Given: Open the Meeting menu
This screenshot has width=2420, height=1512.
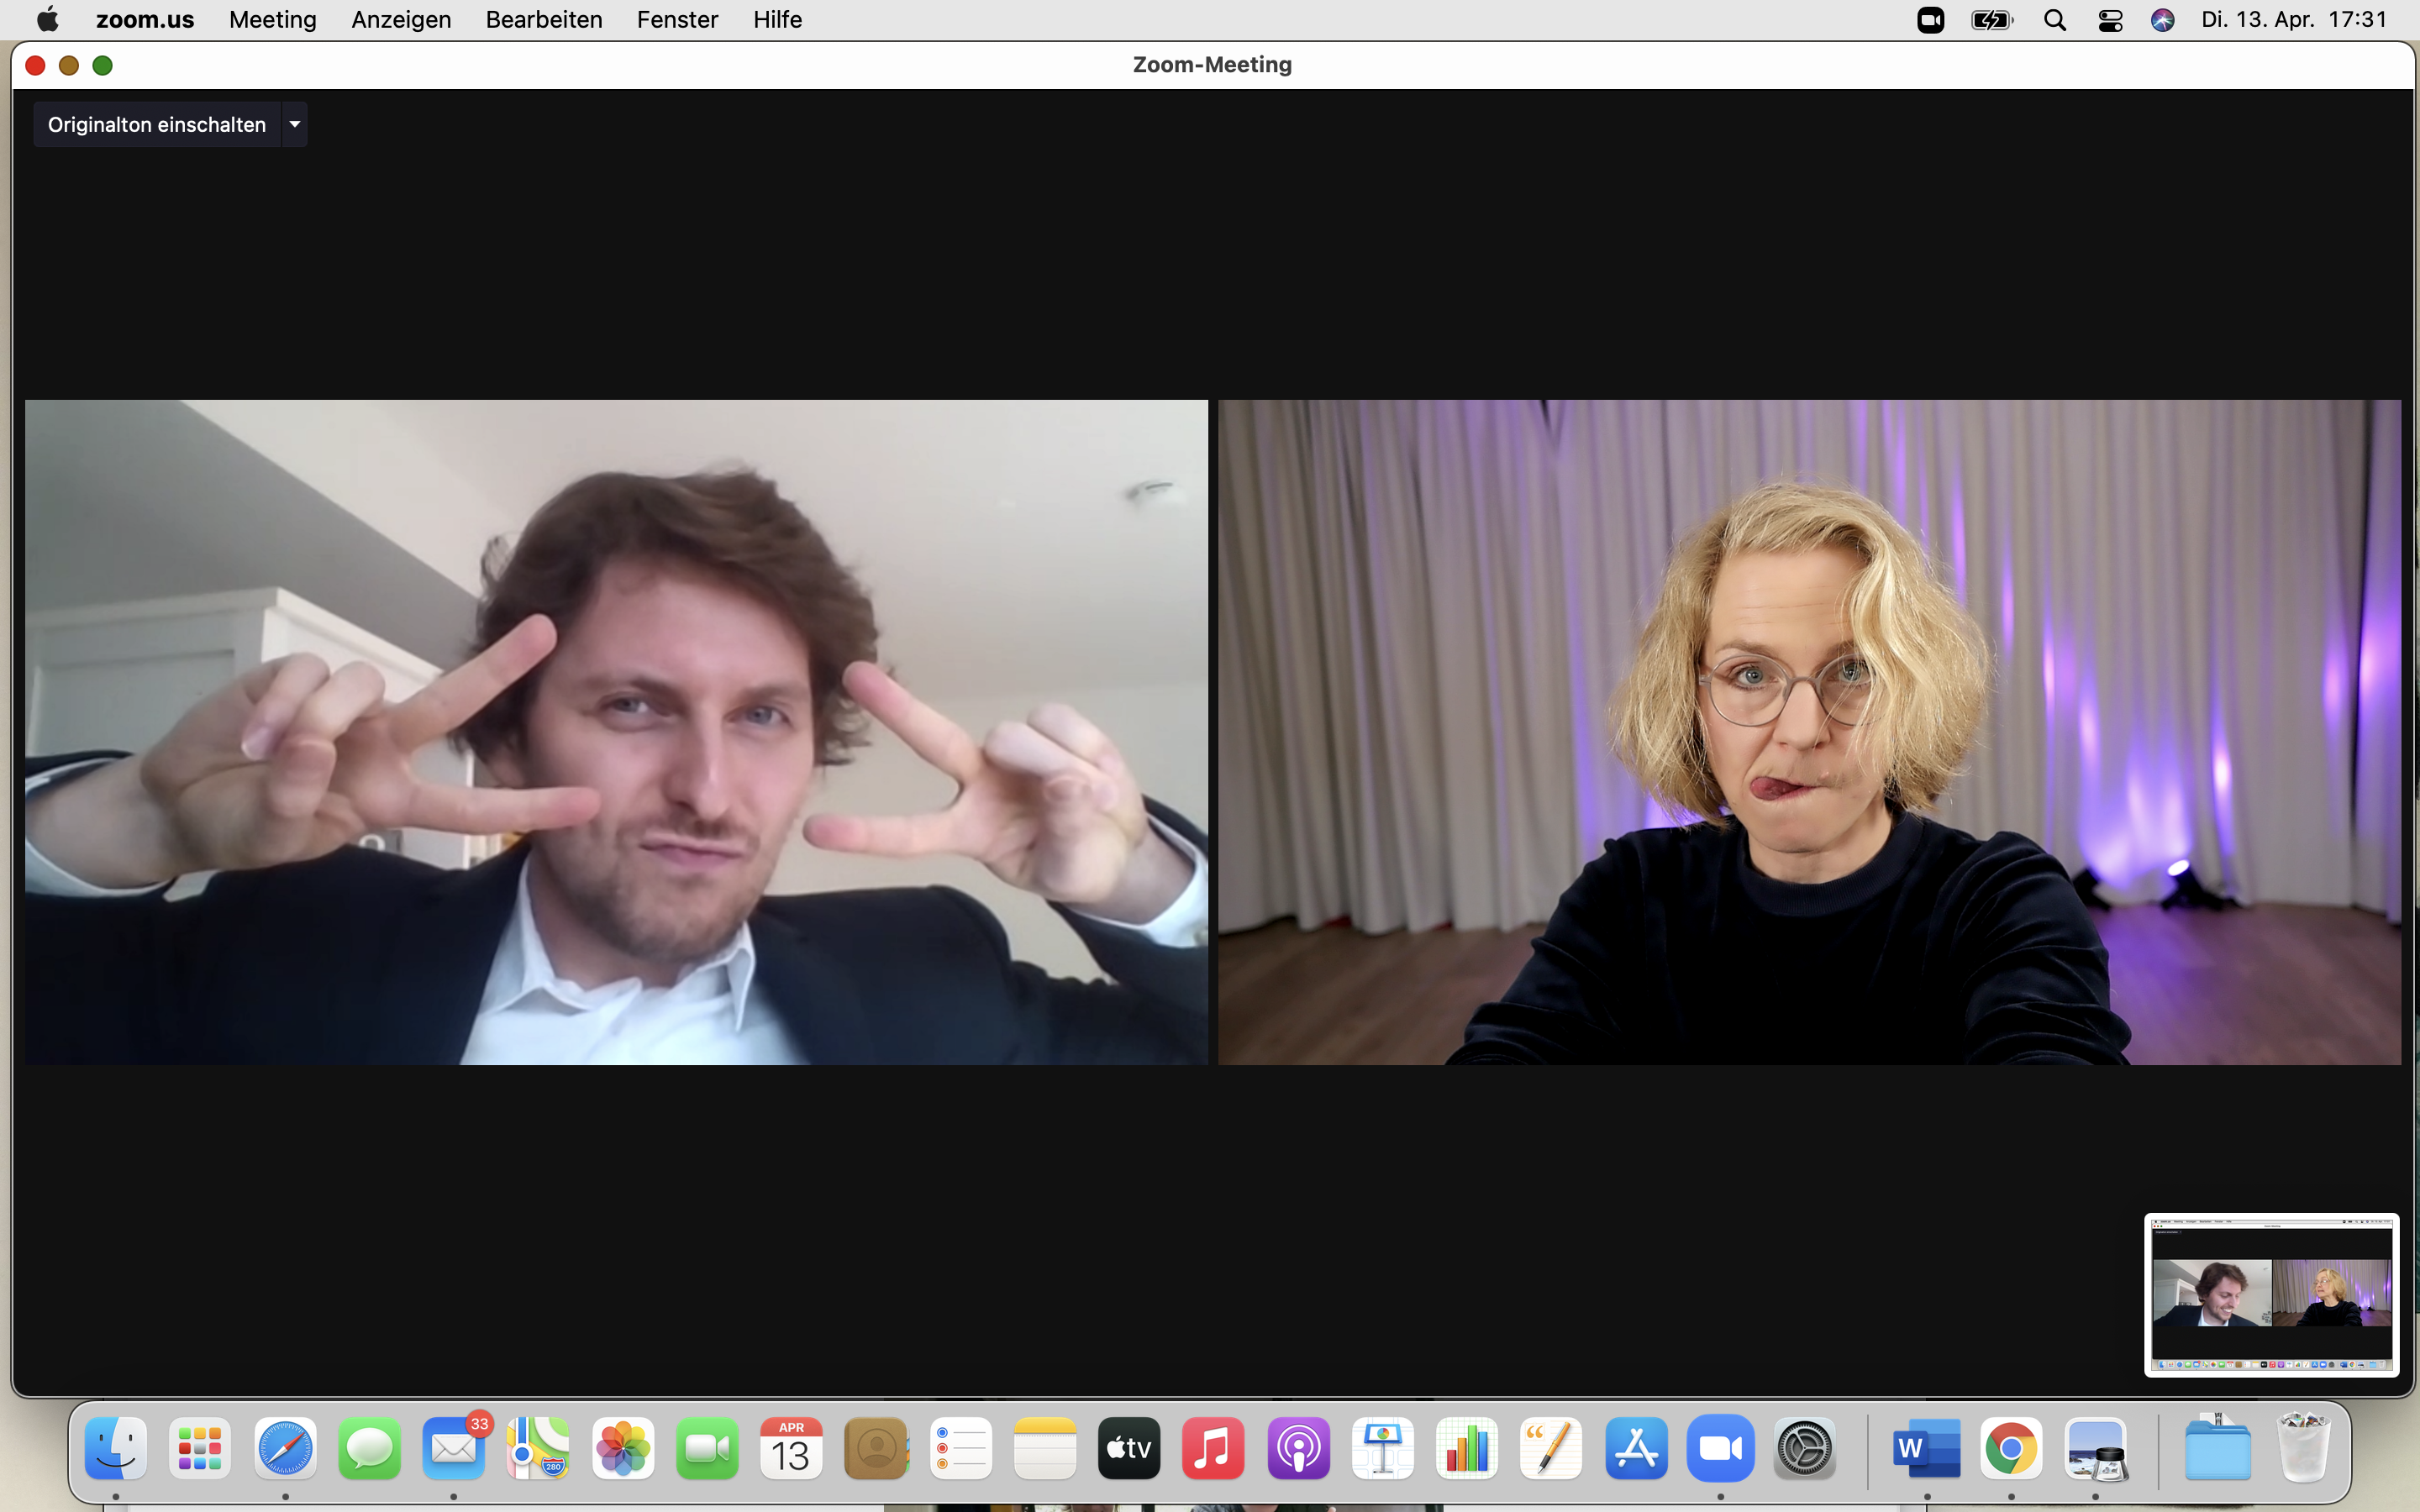Looking at the screenshot, I should point(272,20).
